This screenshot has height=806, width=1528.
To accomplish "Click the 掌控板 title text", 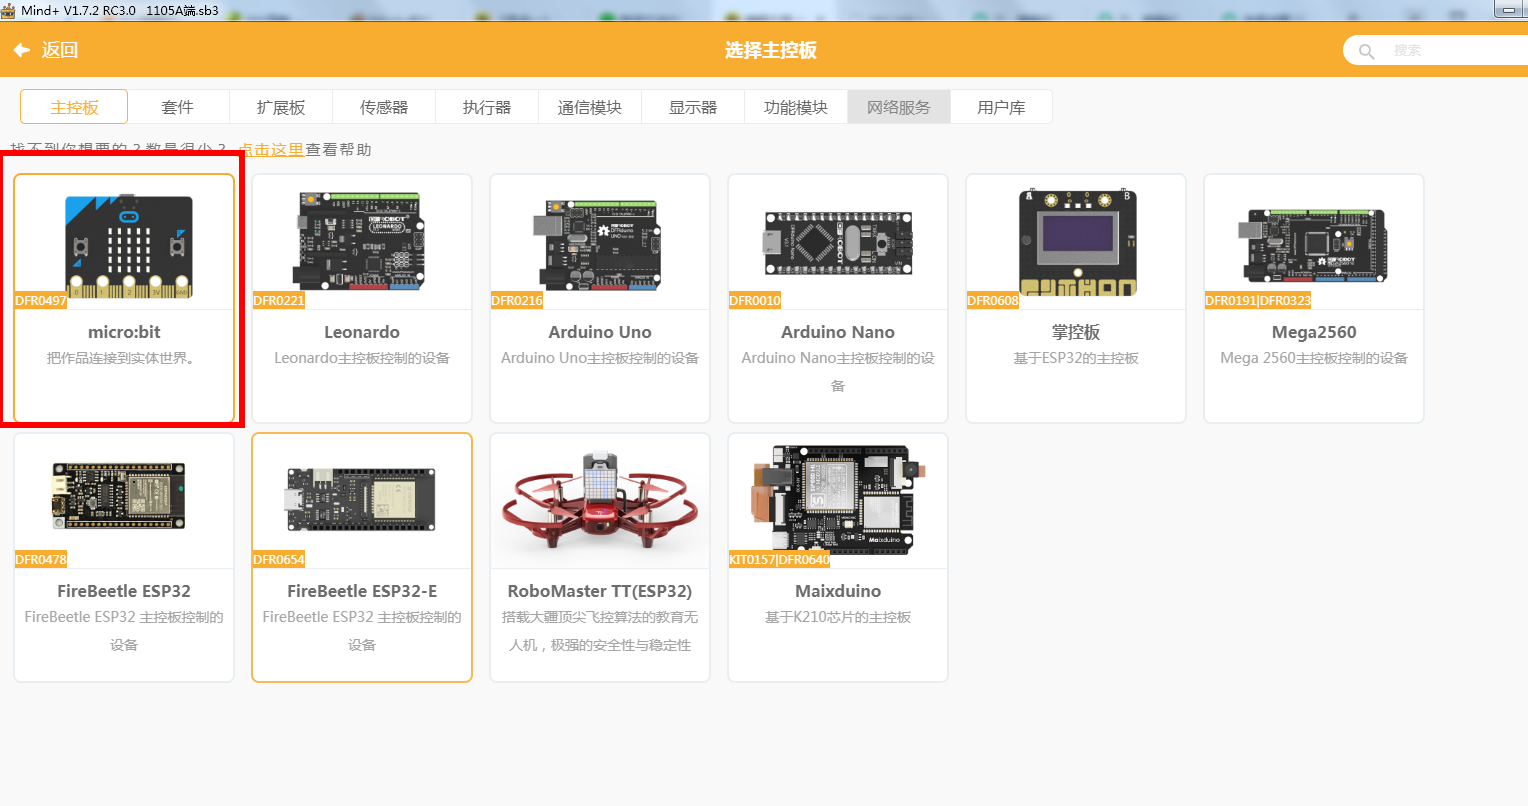I will point(1076,332).
